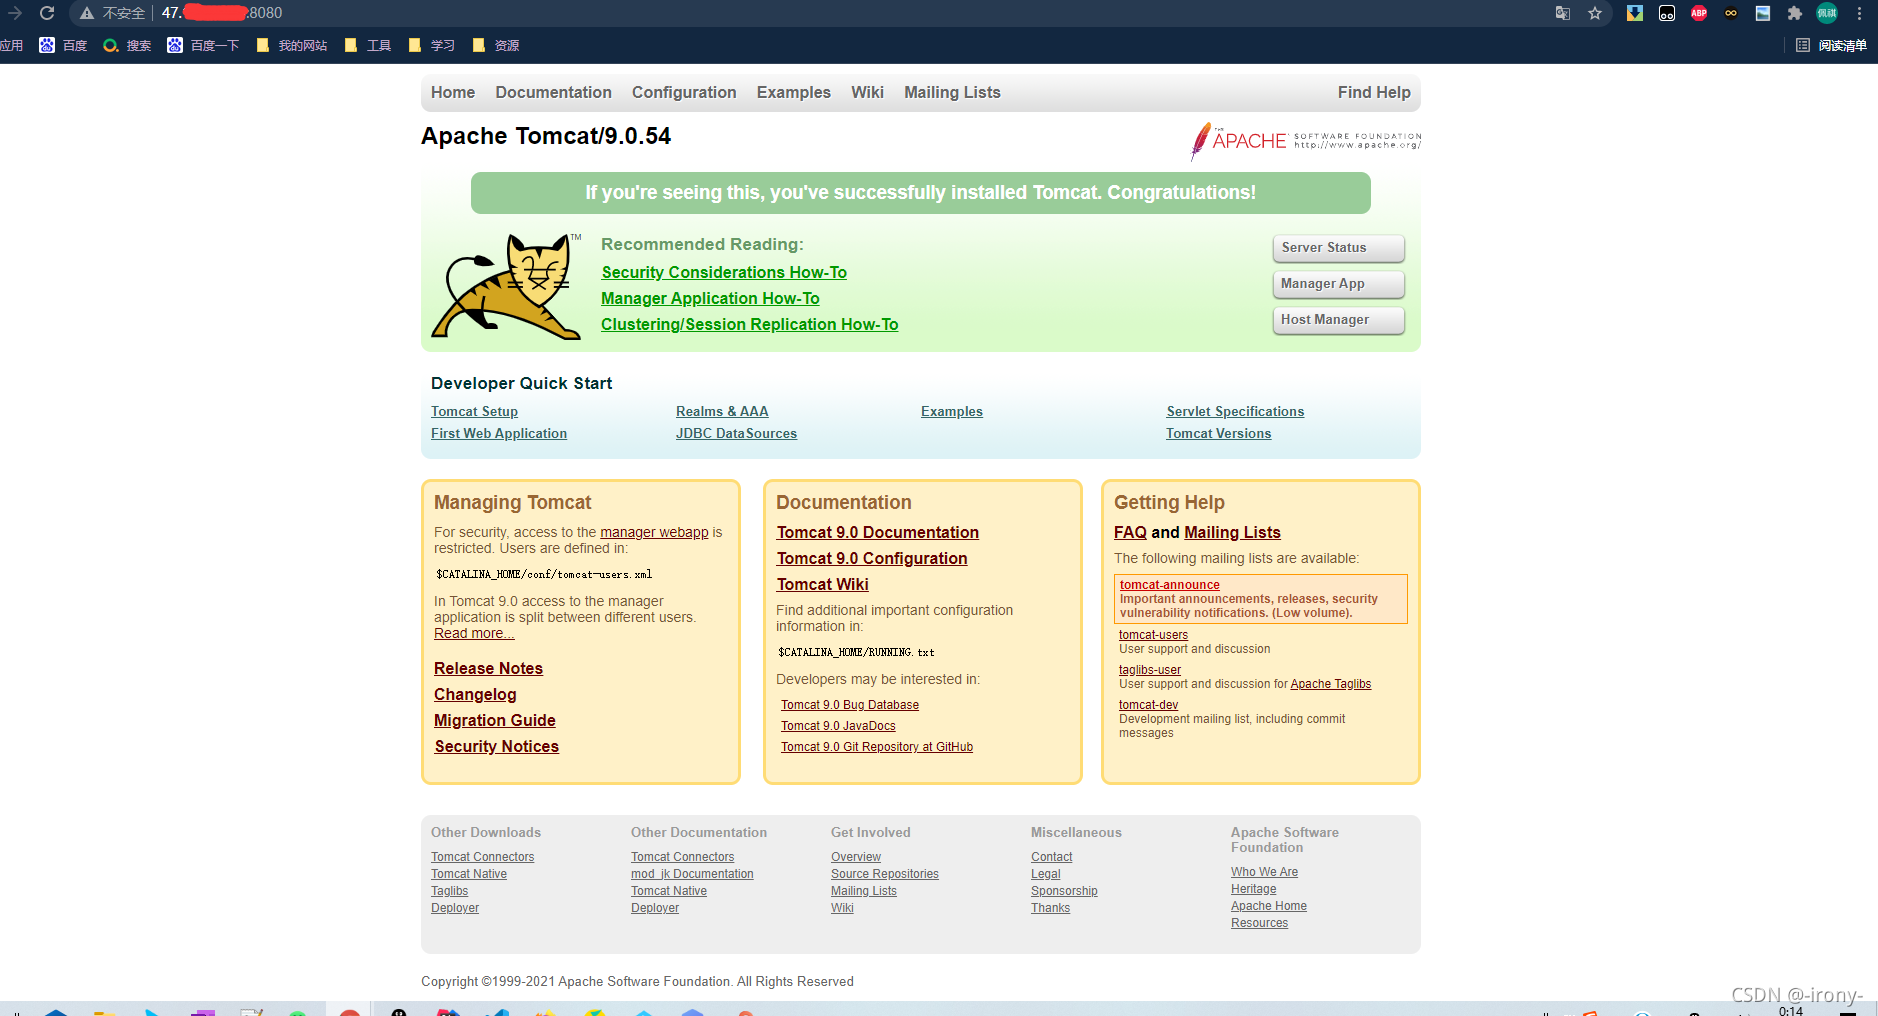Open the manager webapp link
The image size is (1878, 1016).
click(x=654, y=532)
